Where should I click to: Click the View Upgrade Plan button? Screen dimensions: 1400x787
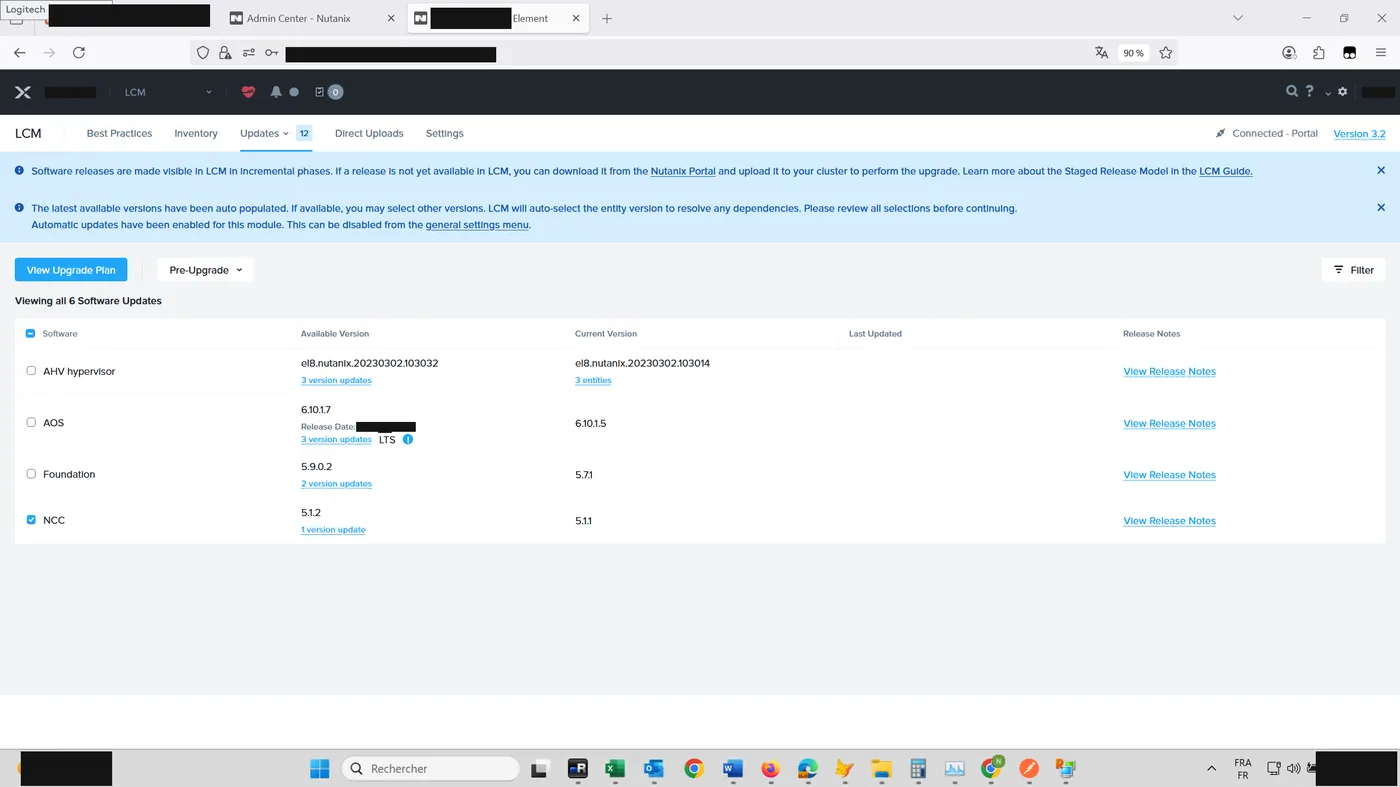pyautogui.click(x=71, y=270)
